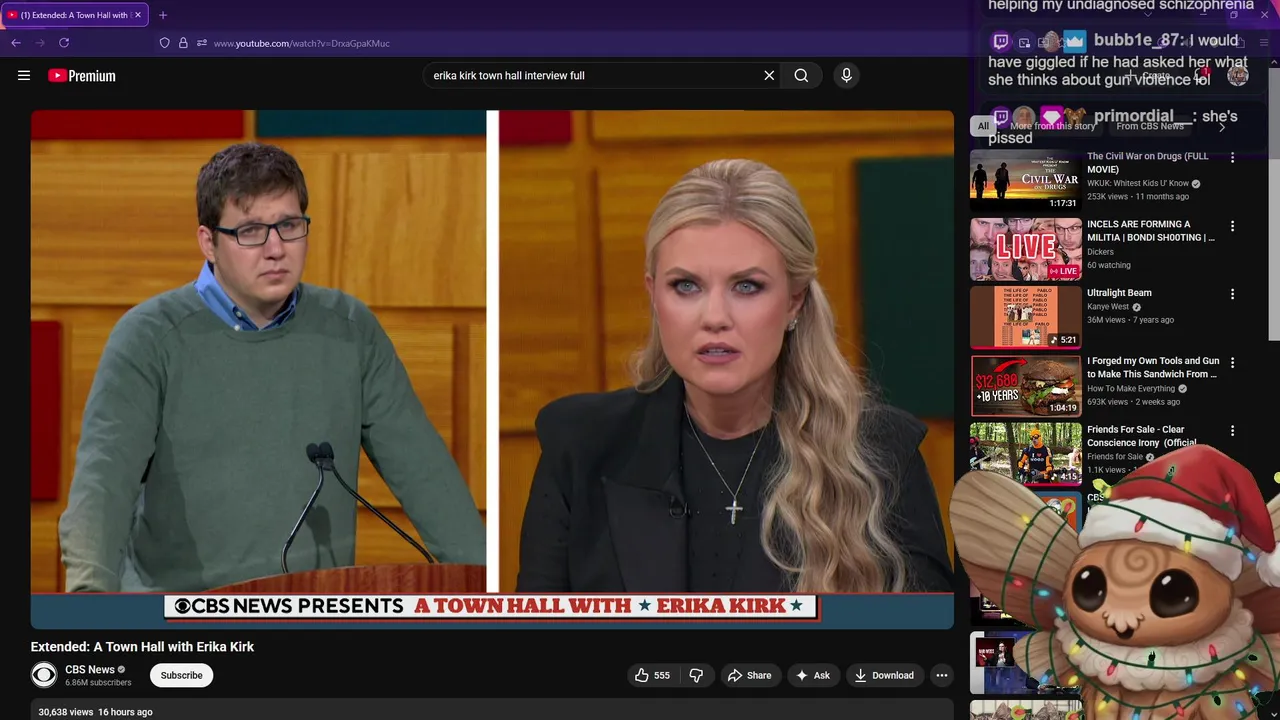The image size is (1280, 720).
Task: Open more actions three-dot menu under video
Action: 941,675
